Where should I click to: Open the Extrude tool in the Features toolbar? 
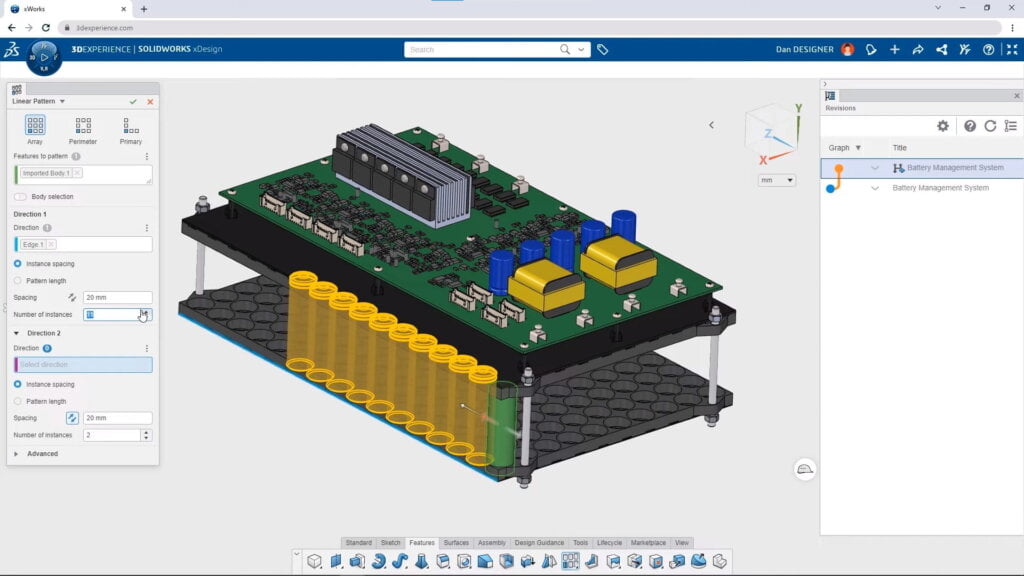tap(337, 561)
